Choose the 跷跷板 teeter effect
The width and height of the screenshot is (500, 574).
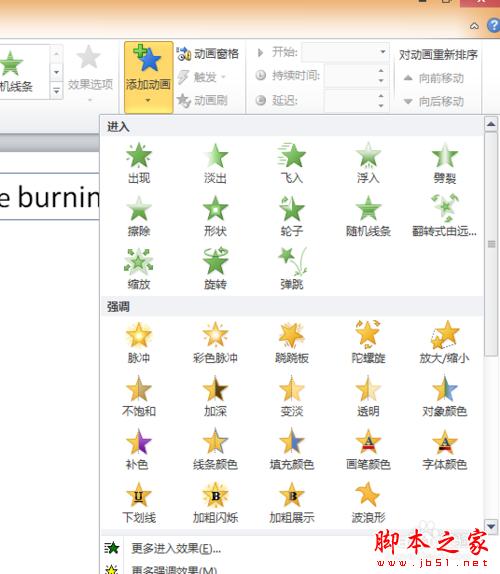[x=292, y=343]
